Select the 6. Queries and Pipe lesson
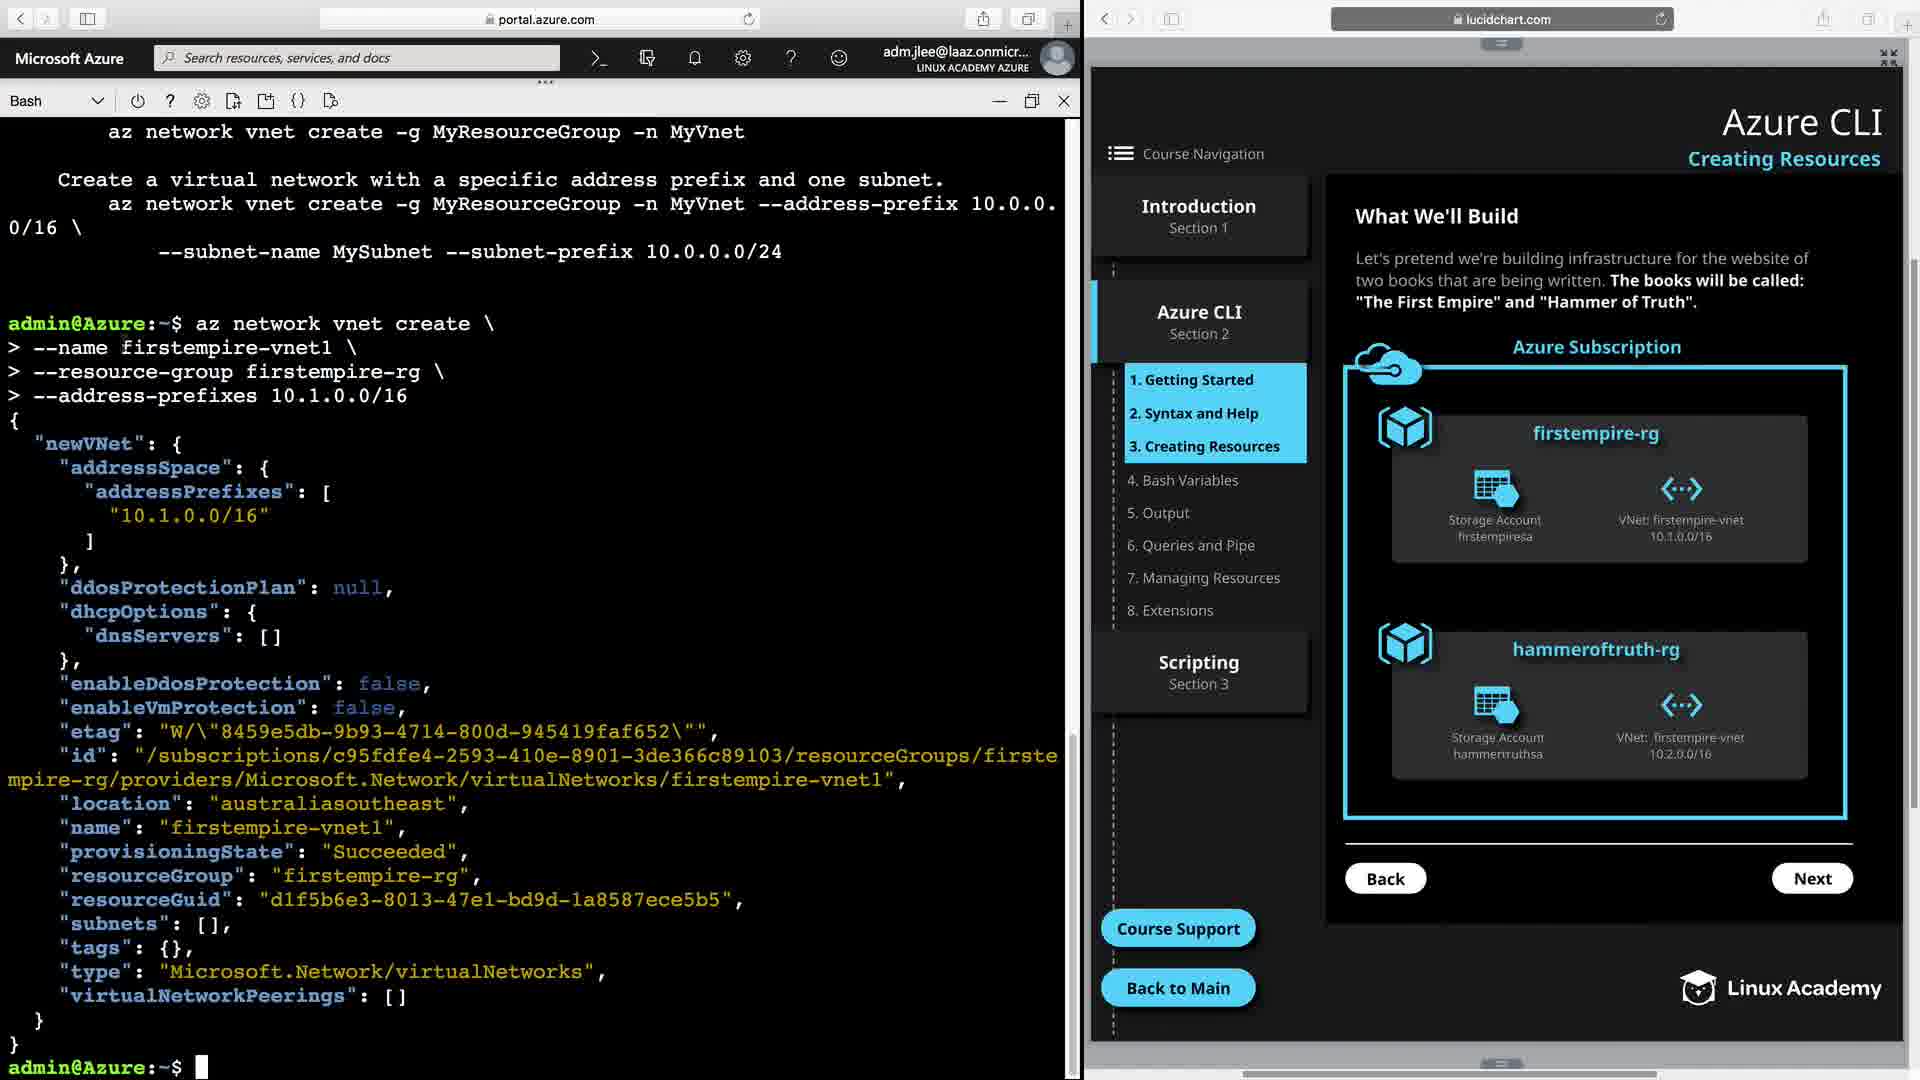The height and width of the screenshot is (1080, 1920). point(1190,545)
